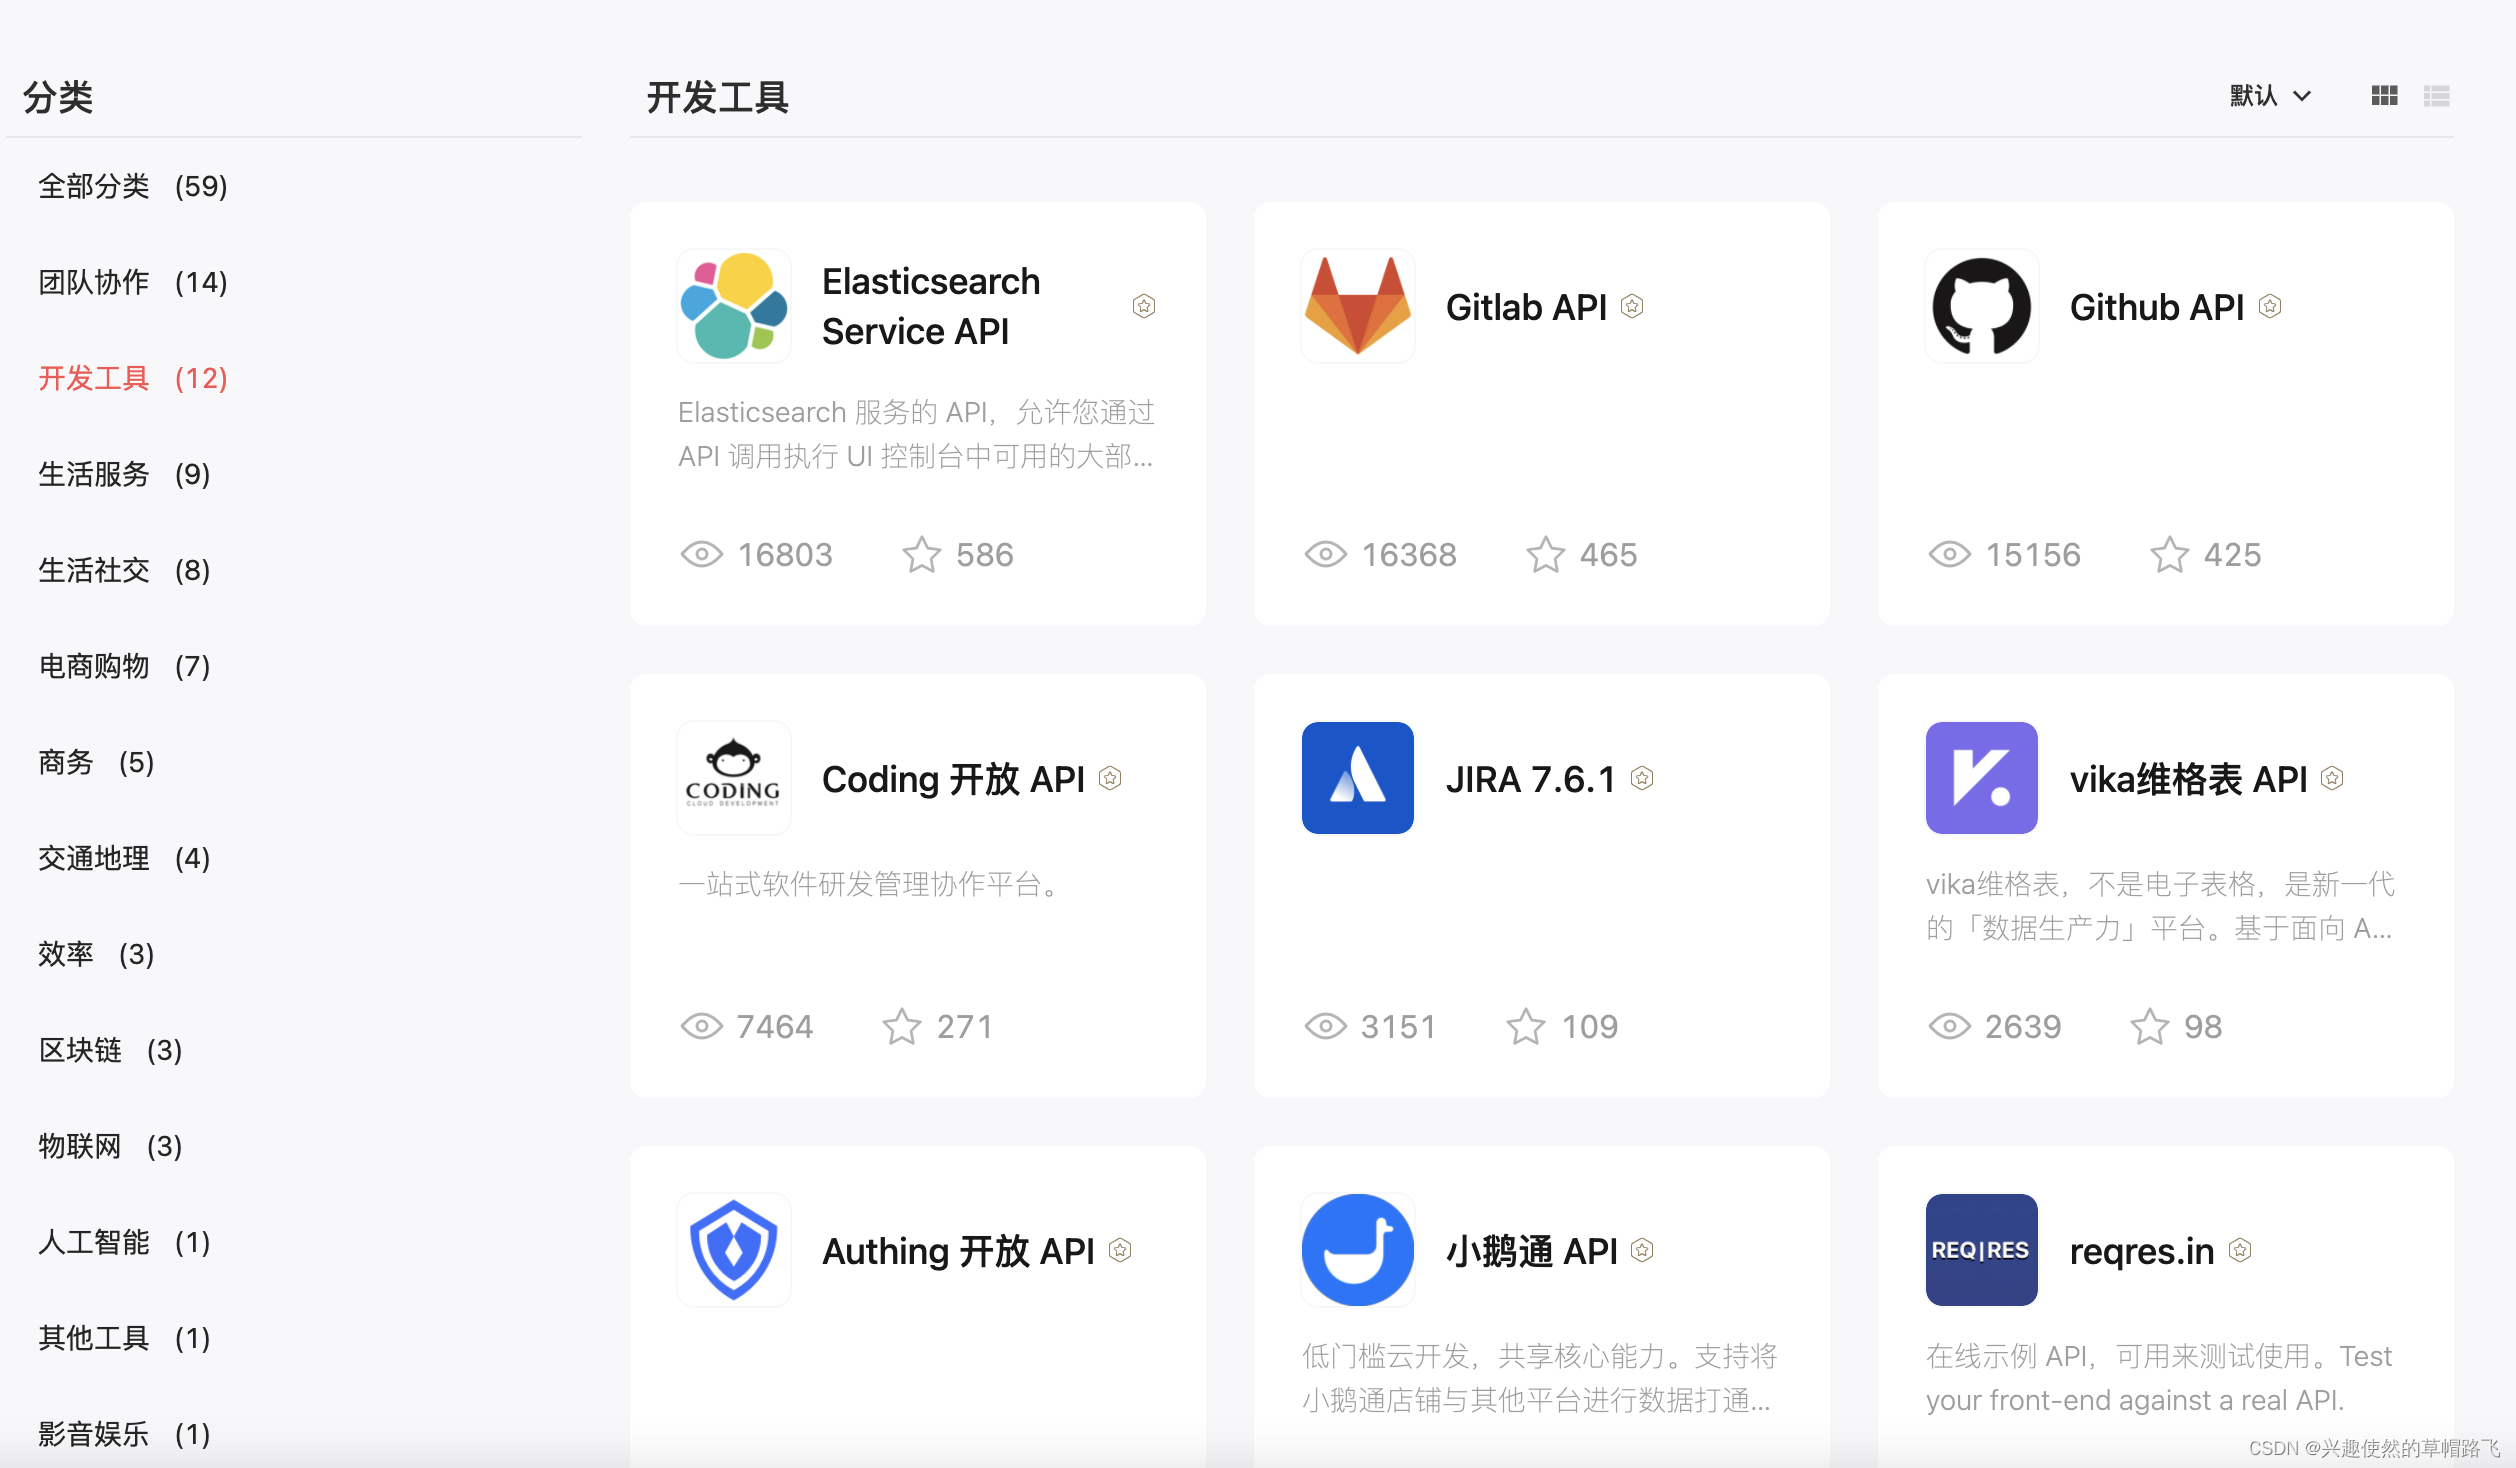This screenshot has height=1468, width=2516.
Task: Select 生活社交 (8) category
Action: click(124, 570)
